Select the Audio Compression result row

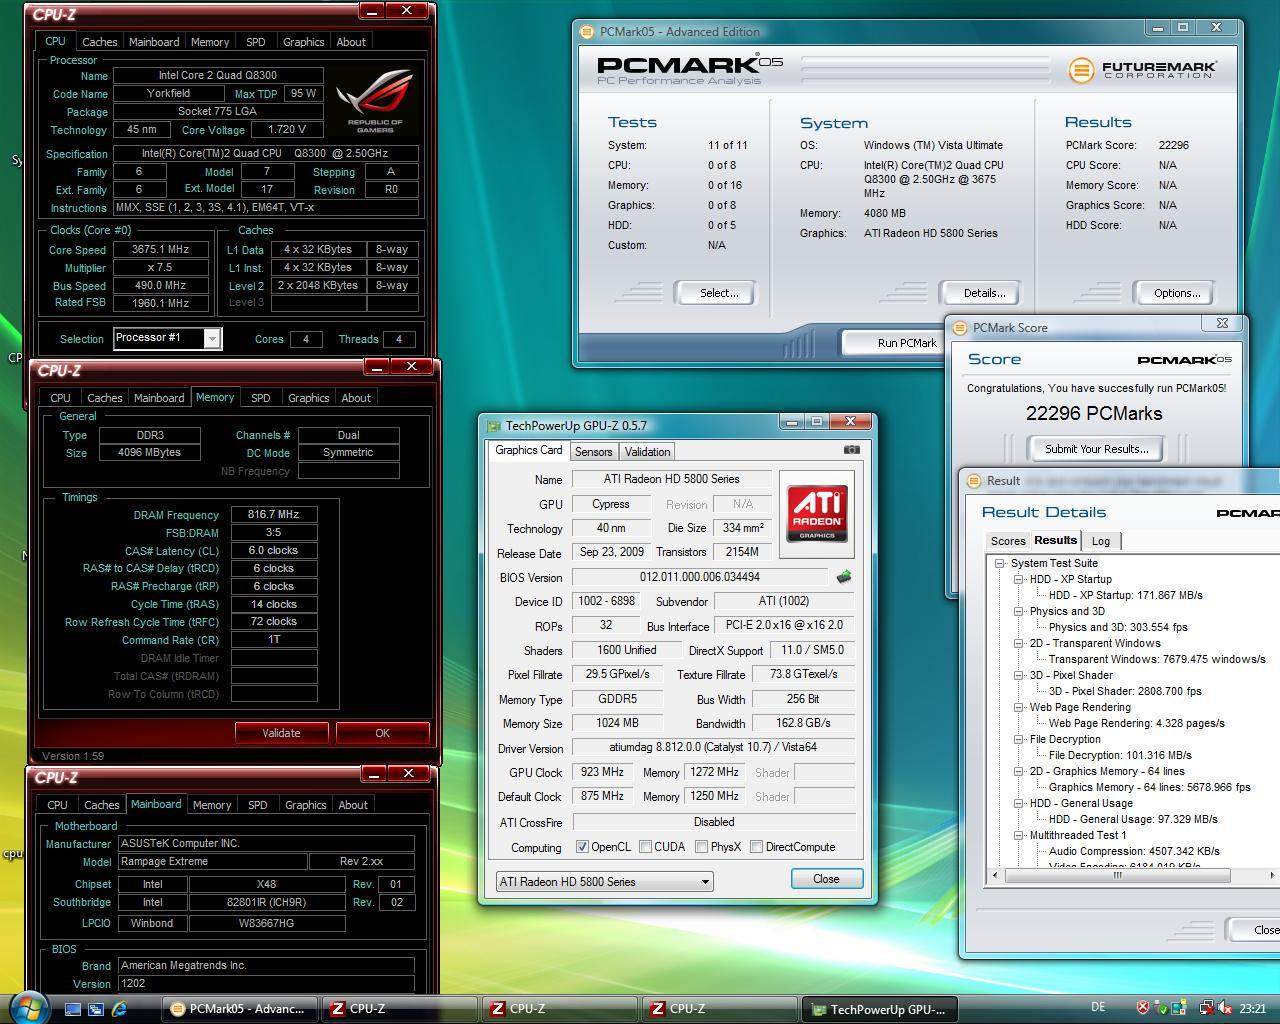[x=1133, y=851]
